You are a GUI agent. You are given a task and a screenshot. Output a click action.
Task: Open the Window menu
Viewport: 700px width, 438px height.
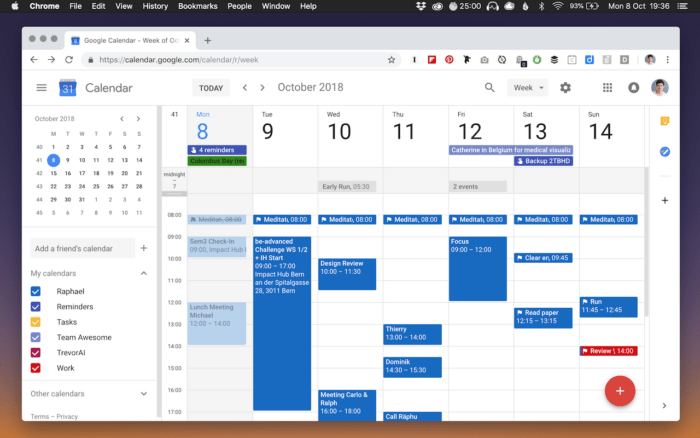click(275, 6)
